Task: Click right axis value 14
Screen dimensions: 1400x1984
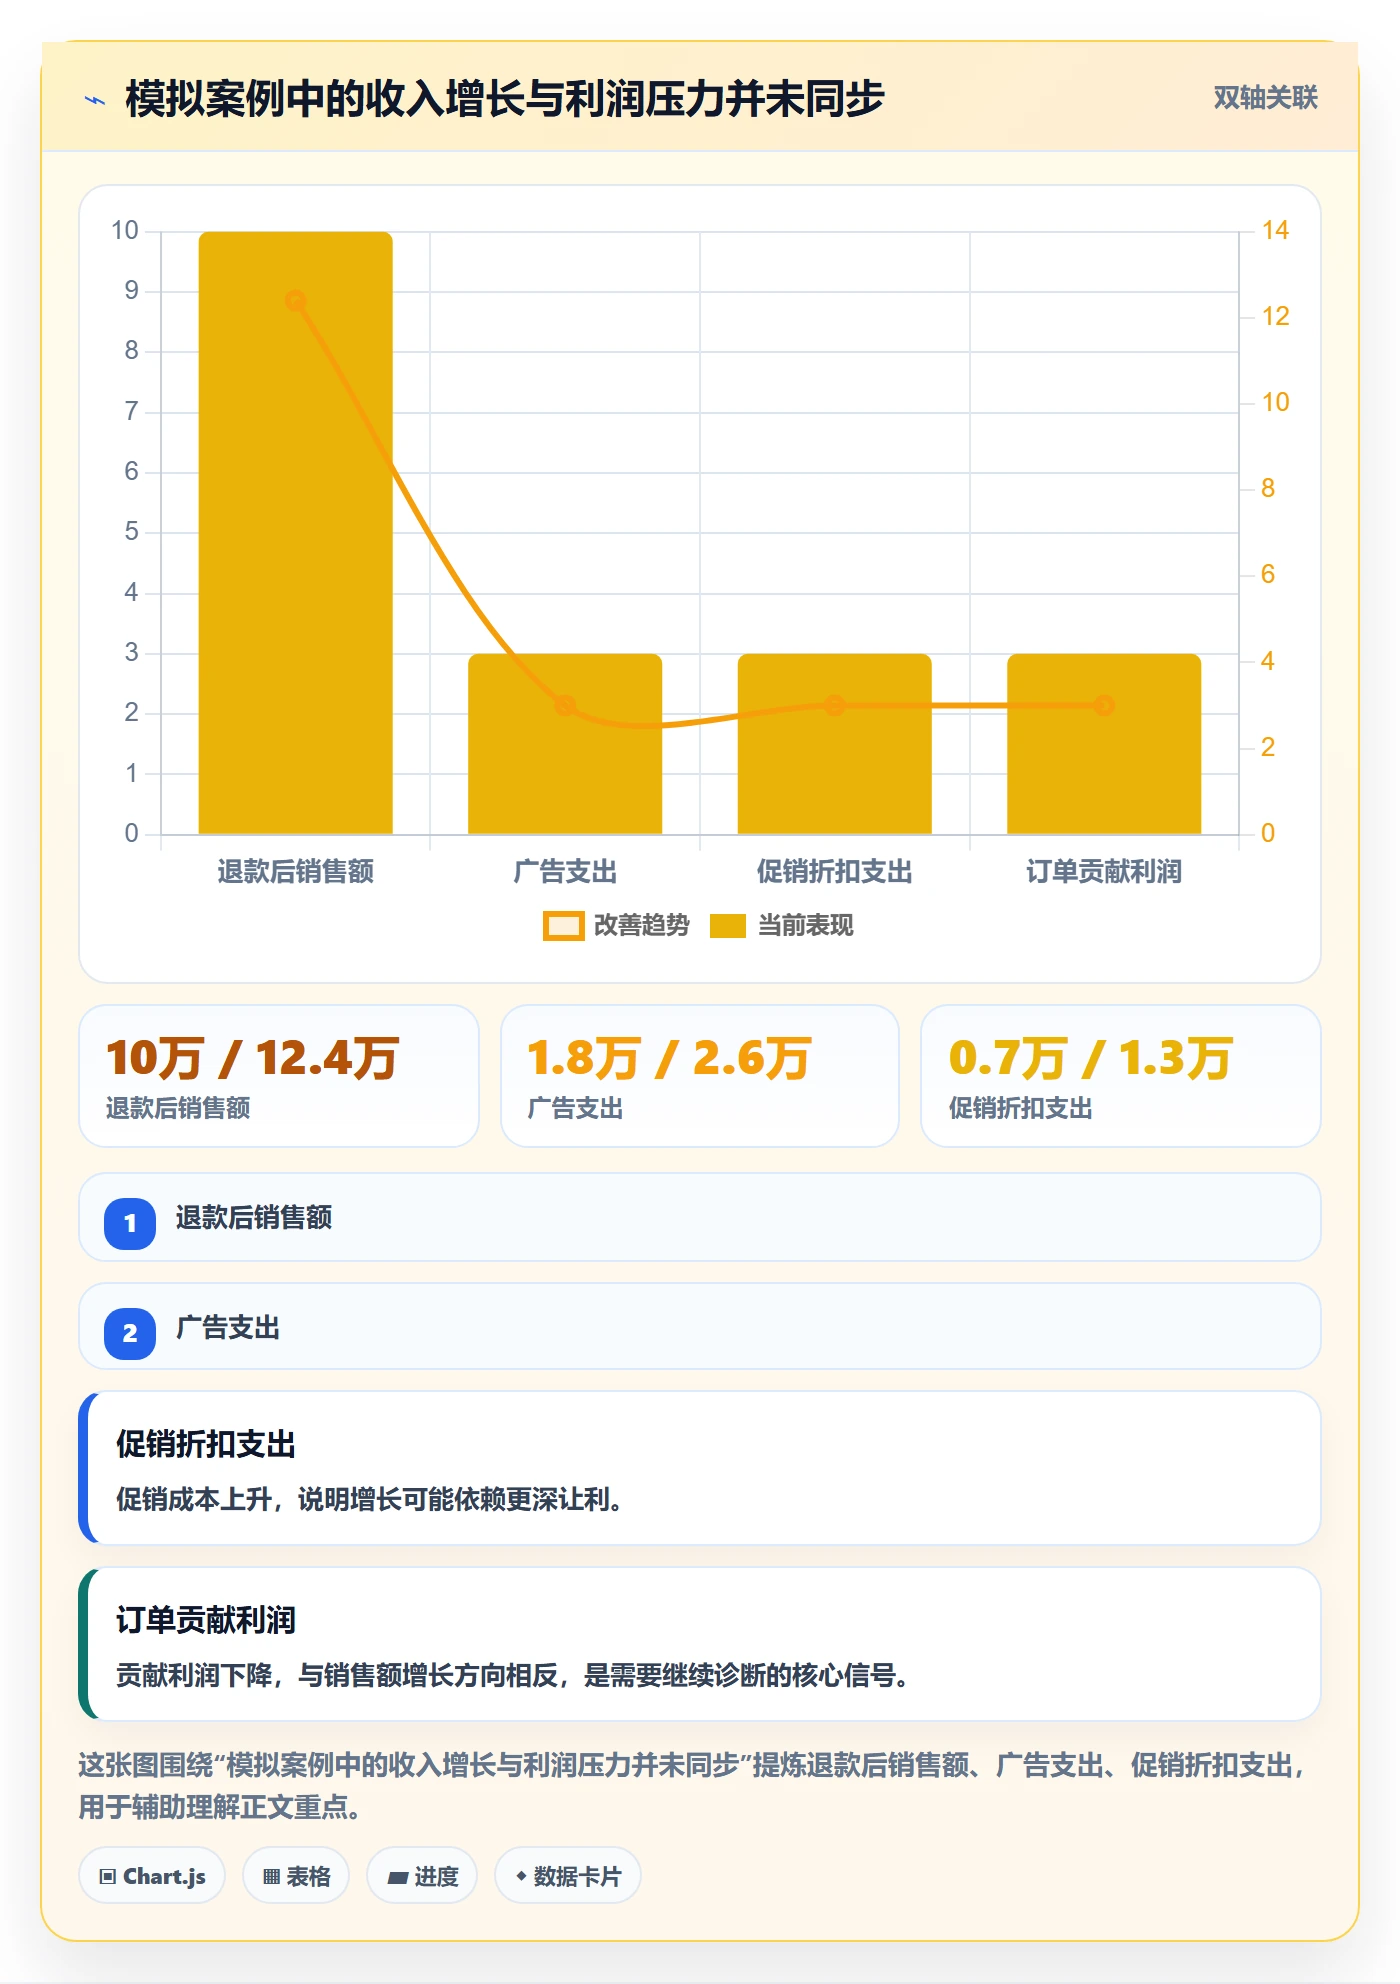Action: click(x=1275, y=231)
